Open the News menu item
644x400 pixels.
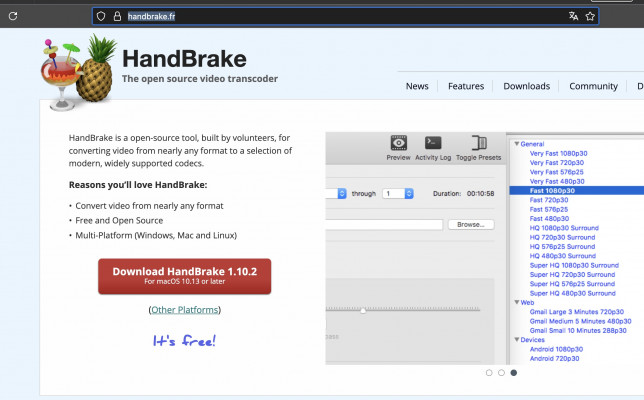tap(417, 86)
